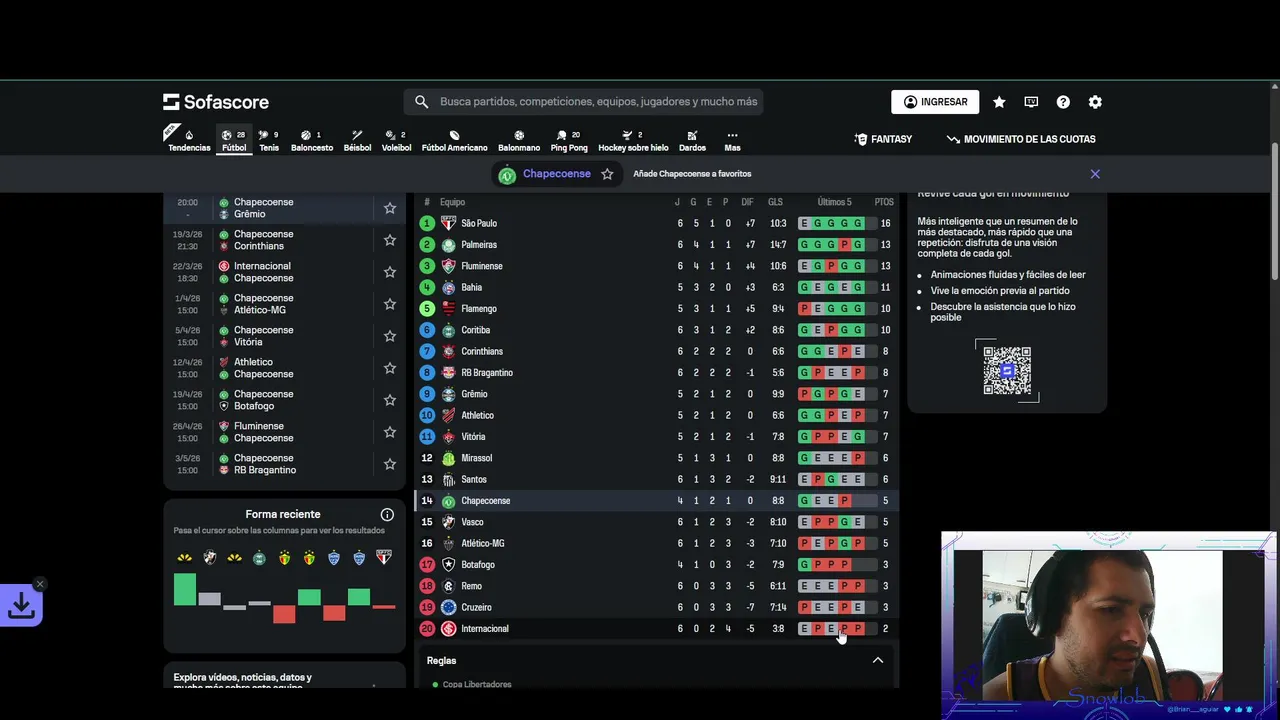This screenshot has width=1280, height=720.
Task: Favorite the Chapecoense vs Botafogo match
Action: [390, 400]
